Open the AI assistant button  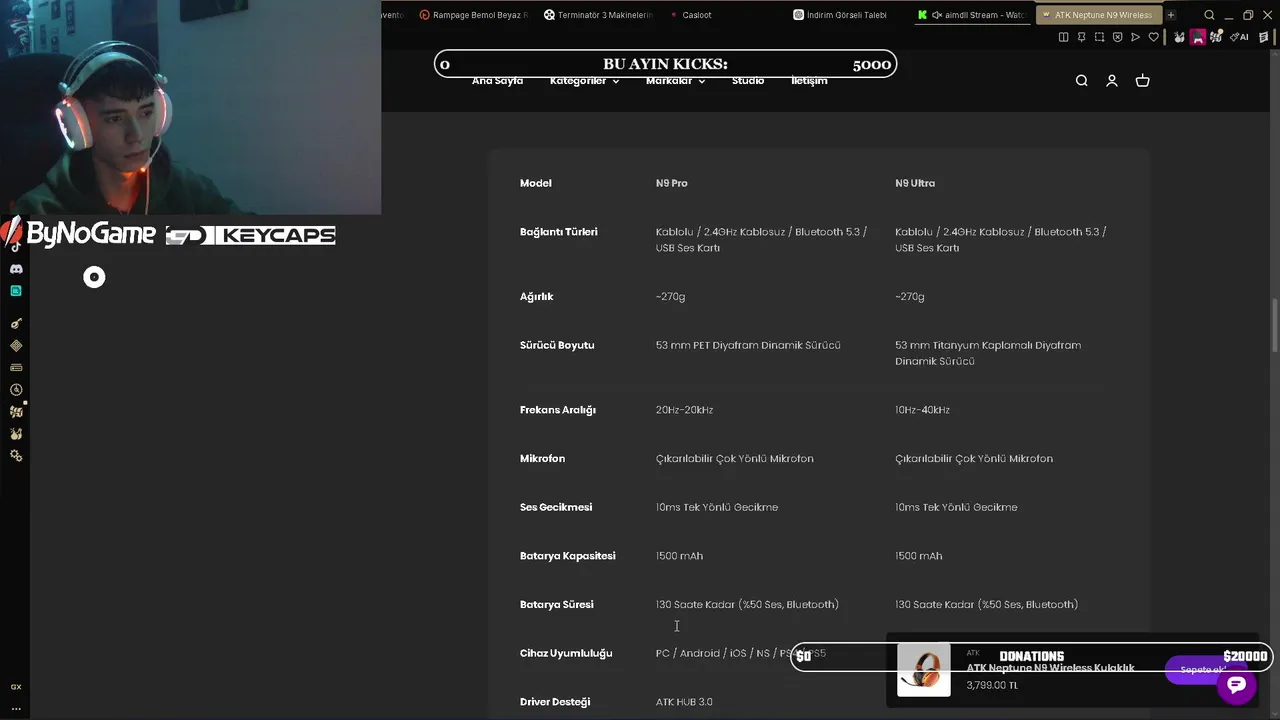pyautogui.click(x=1239, y=37)
